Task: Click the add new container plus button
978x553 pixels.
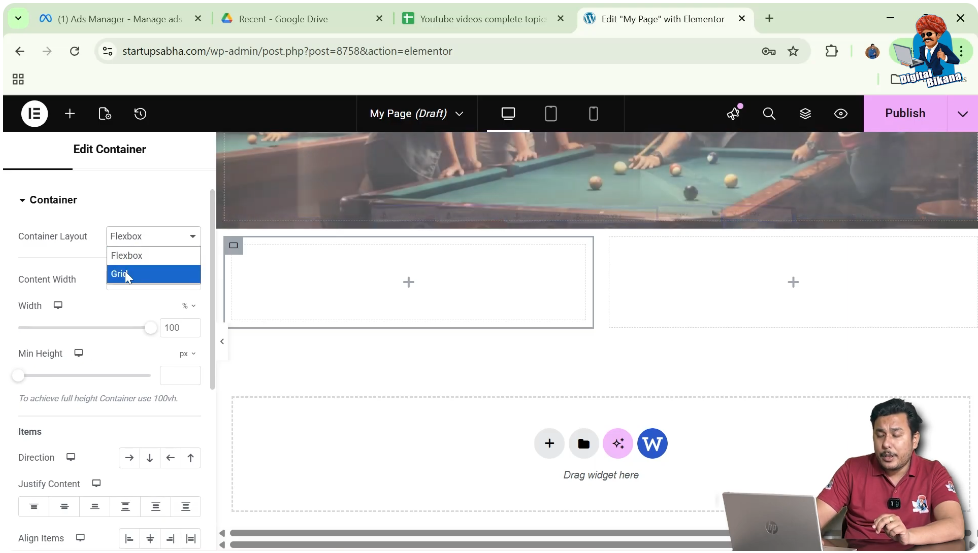Action: [x=550, y=443]
